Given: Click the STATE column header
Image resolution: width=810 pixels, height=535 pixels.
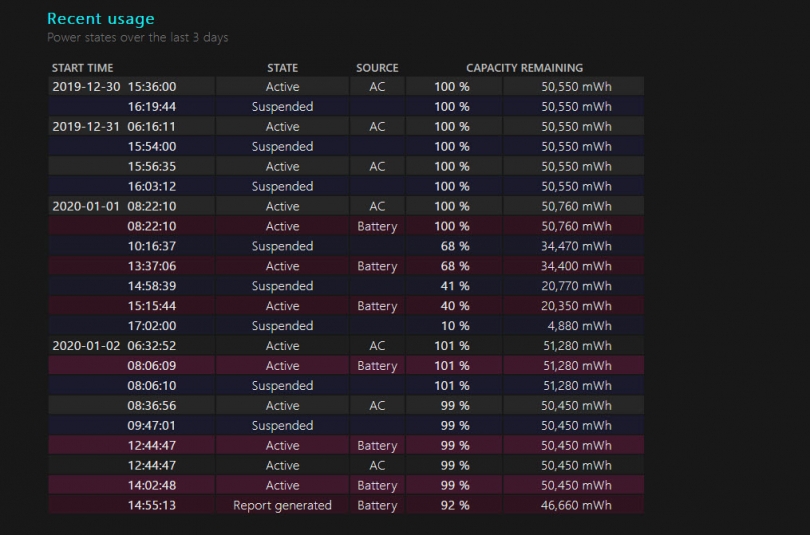Looking at the screenshot, I should click(282, 68).
